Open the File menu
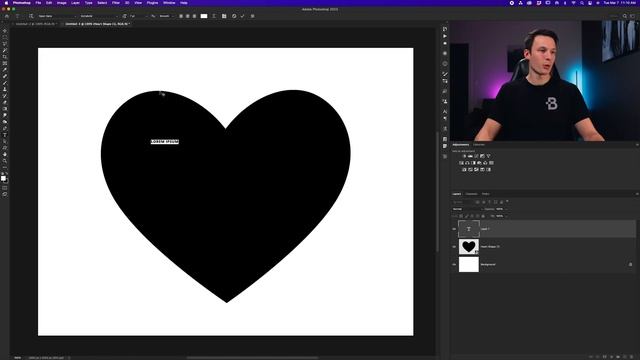Viewport: 640px width, 360px height. [x=38, y=3]
